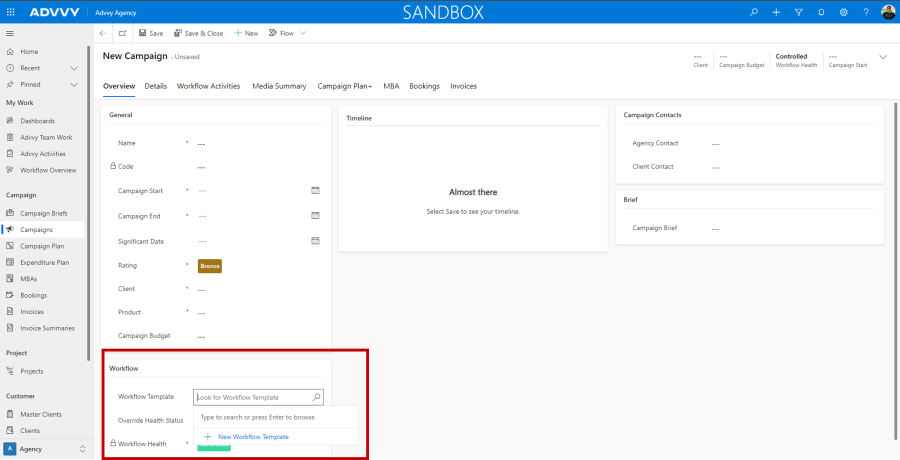Open the app launcher waffle icon
The image size is (900, 460).
[10, 12]
